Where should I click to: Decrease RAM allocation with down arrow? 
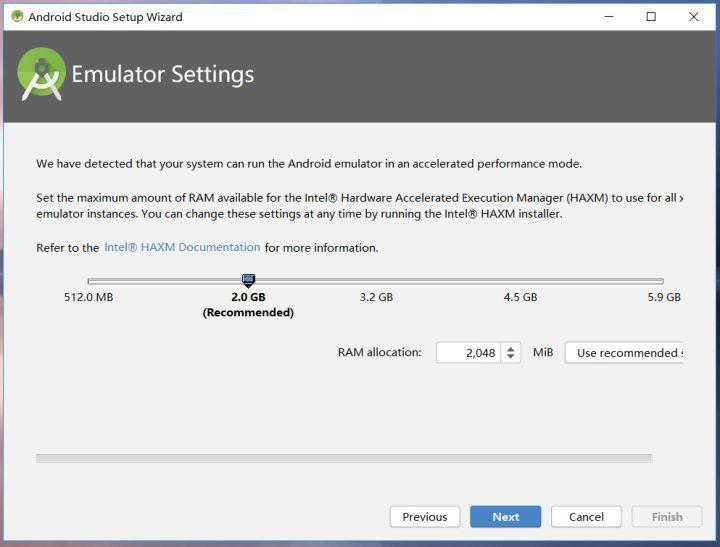tap(511, 357)
